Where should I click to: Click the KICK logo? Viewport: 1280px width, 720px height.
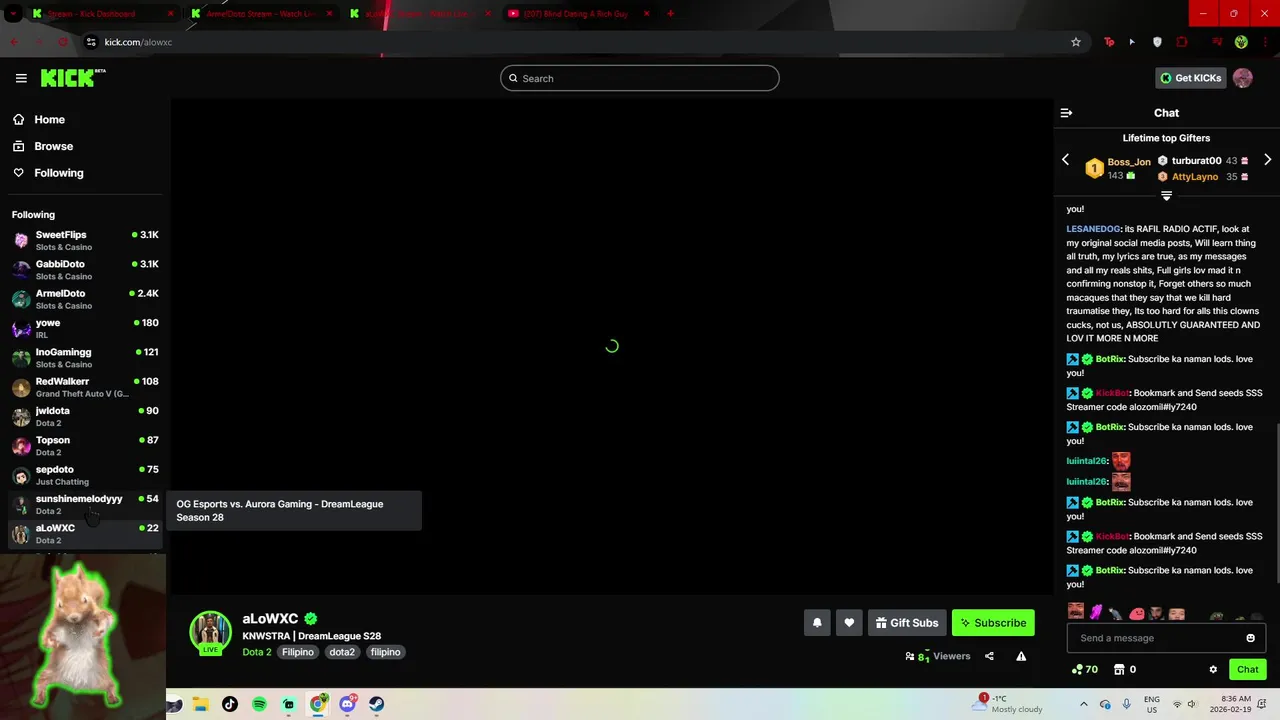click(73, 78)
